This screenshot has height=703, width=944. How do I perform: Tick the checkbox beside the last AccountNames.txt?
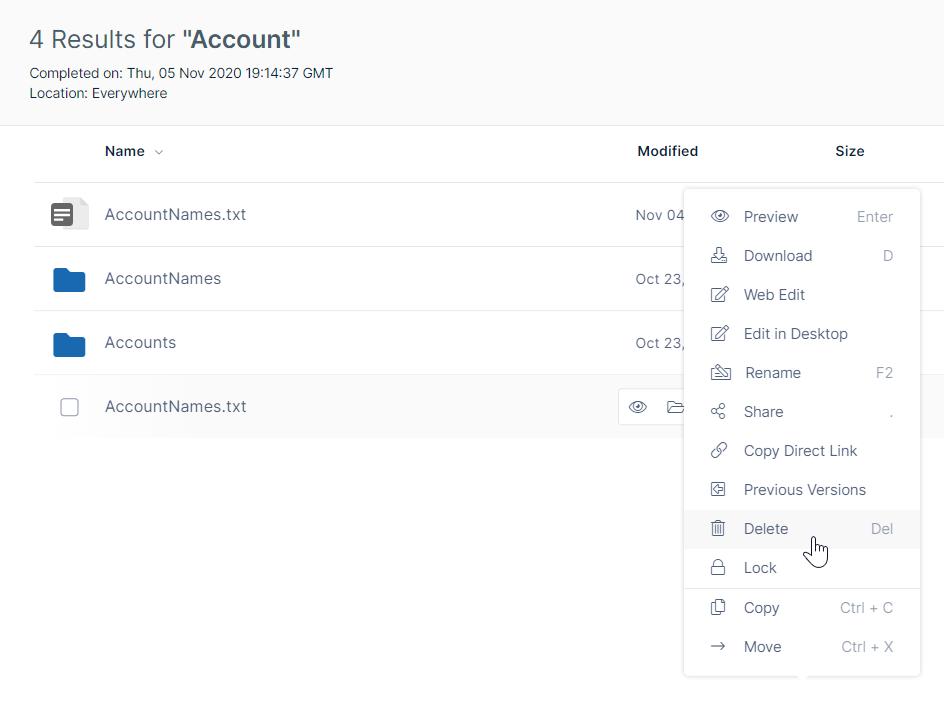[x=69, y=407]
